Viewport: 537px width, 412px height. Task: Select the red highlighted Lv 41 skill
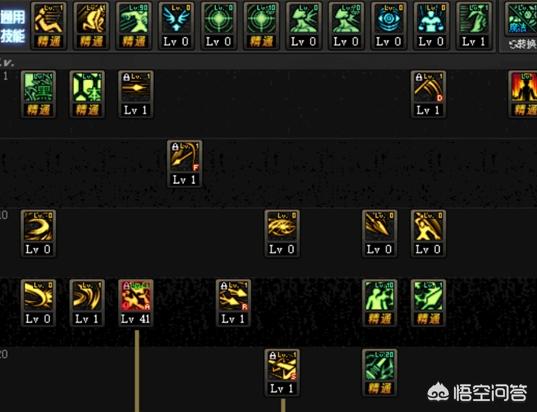(136, 303)
